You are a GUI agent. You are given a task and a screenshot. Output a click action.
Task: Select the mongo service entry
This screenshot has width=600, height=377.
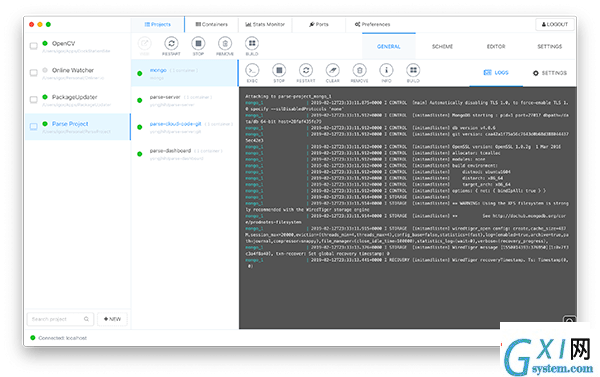[x=185, y=73]
